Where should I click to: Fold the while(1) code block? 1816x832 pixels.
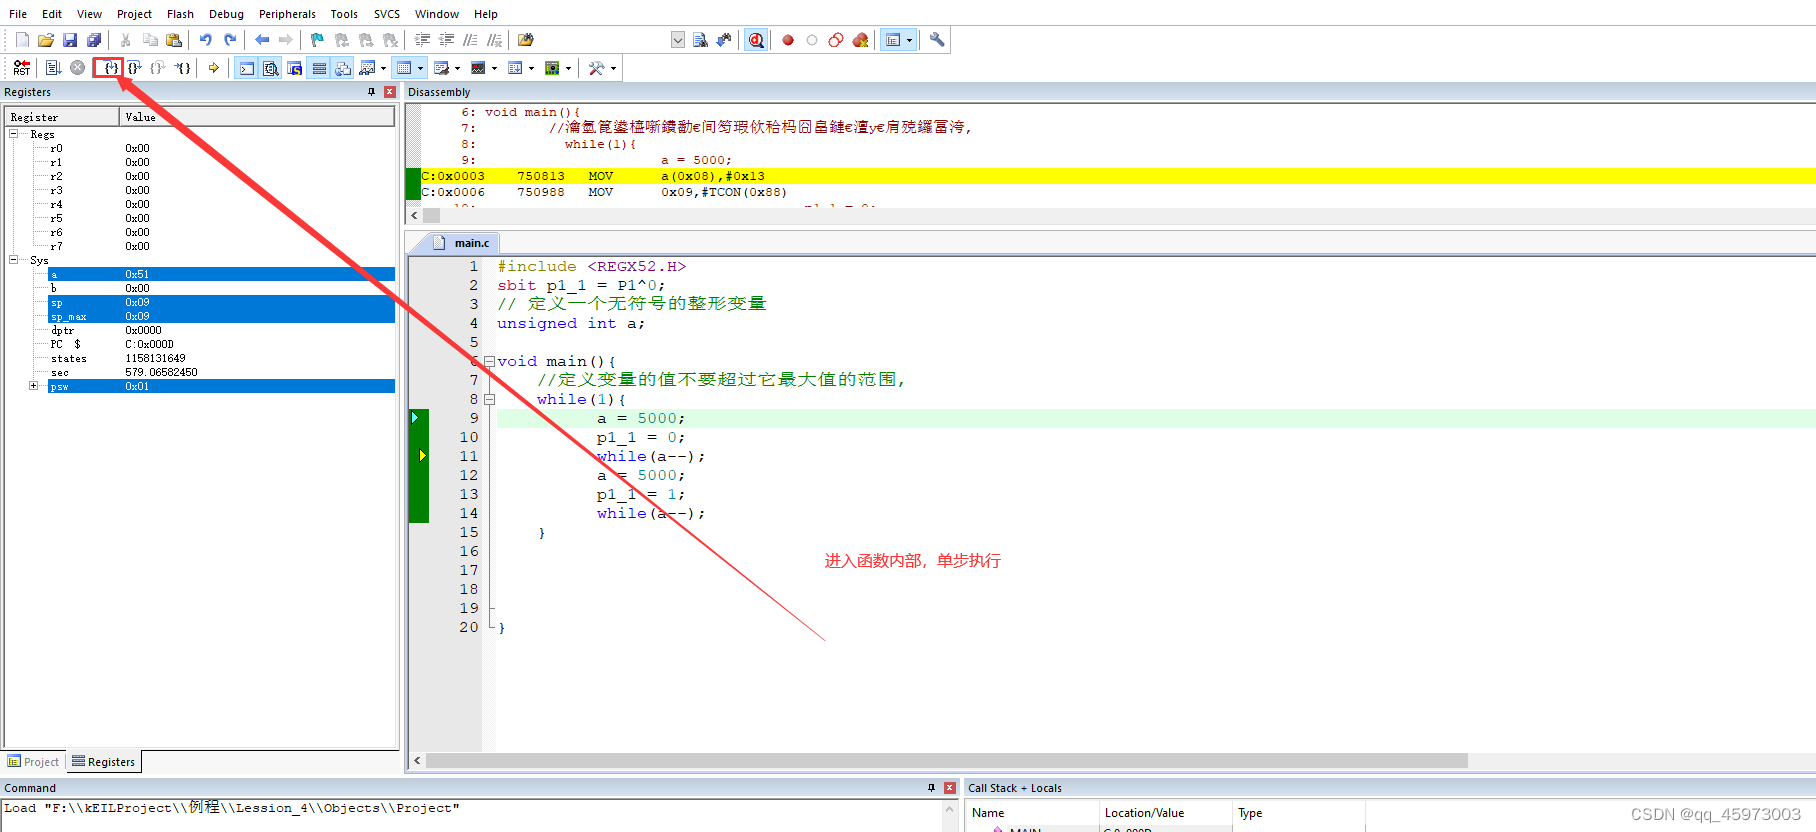489,399
